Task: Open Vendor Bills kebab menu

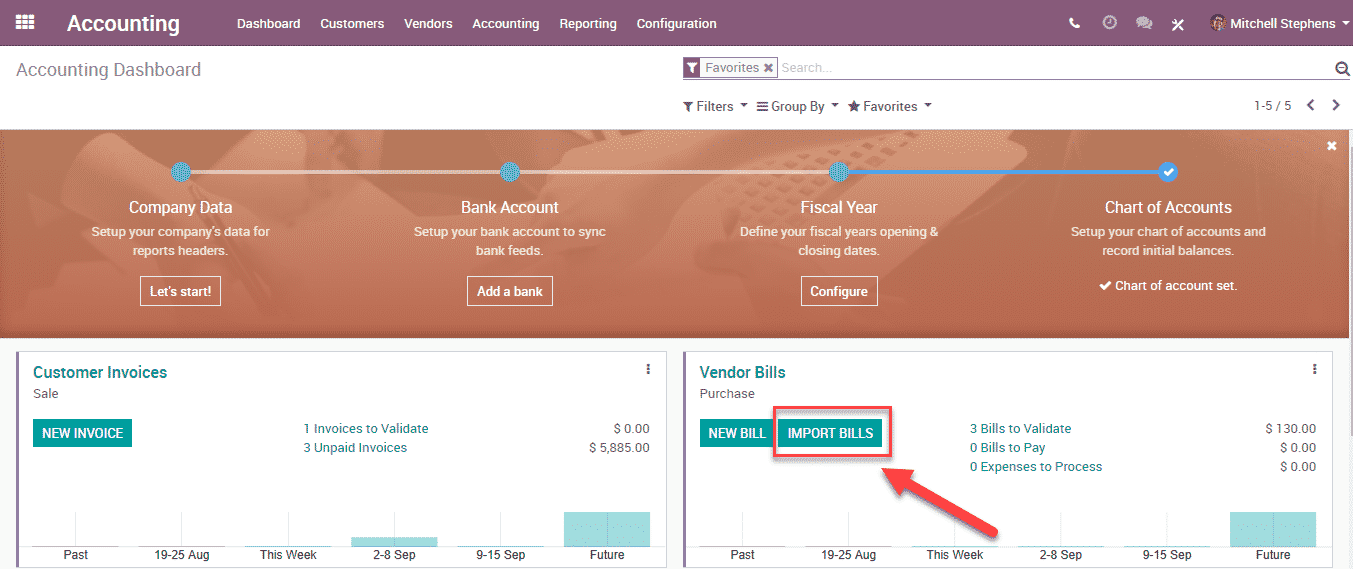Action: (1314, 369)
